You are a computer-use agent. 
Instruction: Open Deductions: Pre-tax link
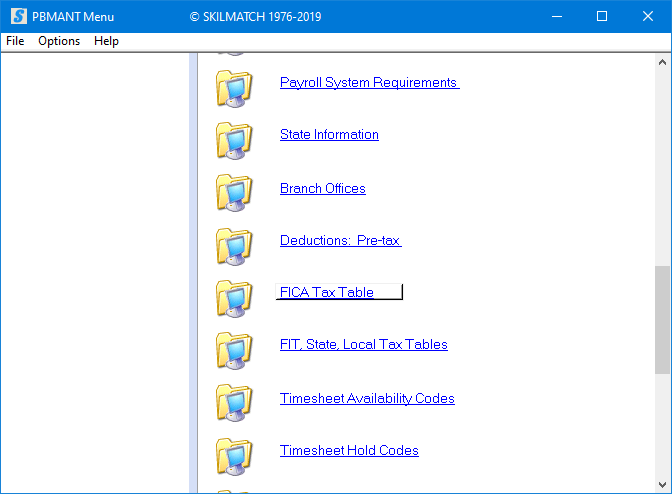340,241
